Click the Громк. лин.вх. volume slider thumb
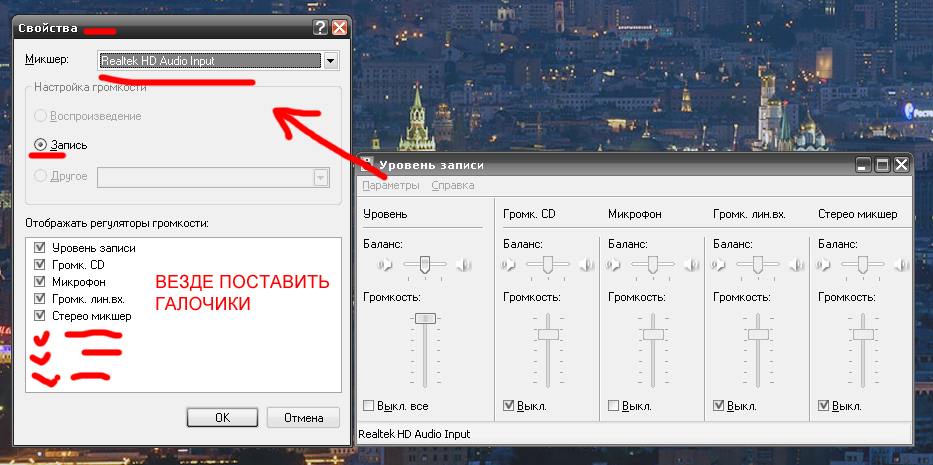Viewport: 933px width, 465px height. tap(758, 334)
